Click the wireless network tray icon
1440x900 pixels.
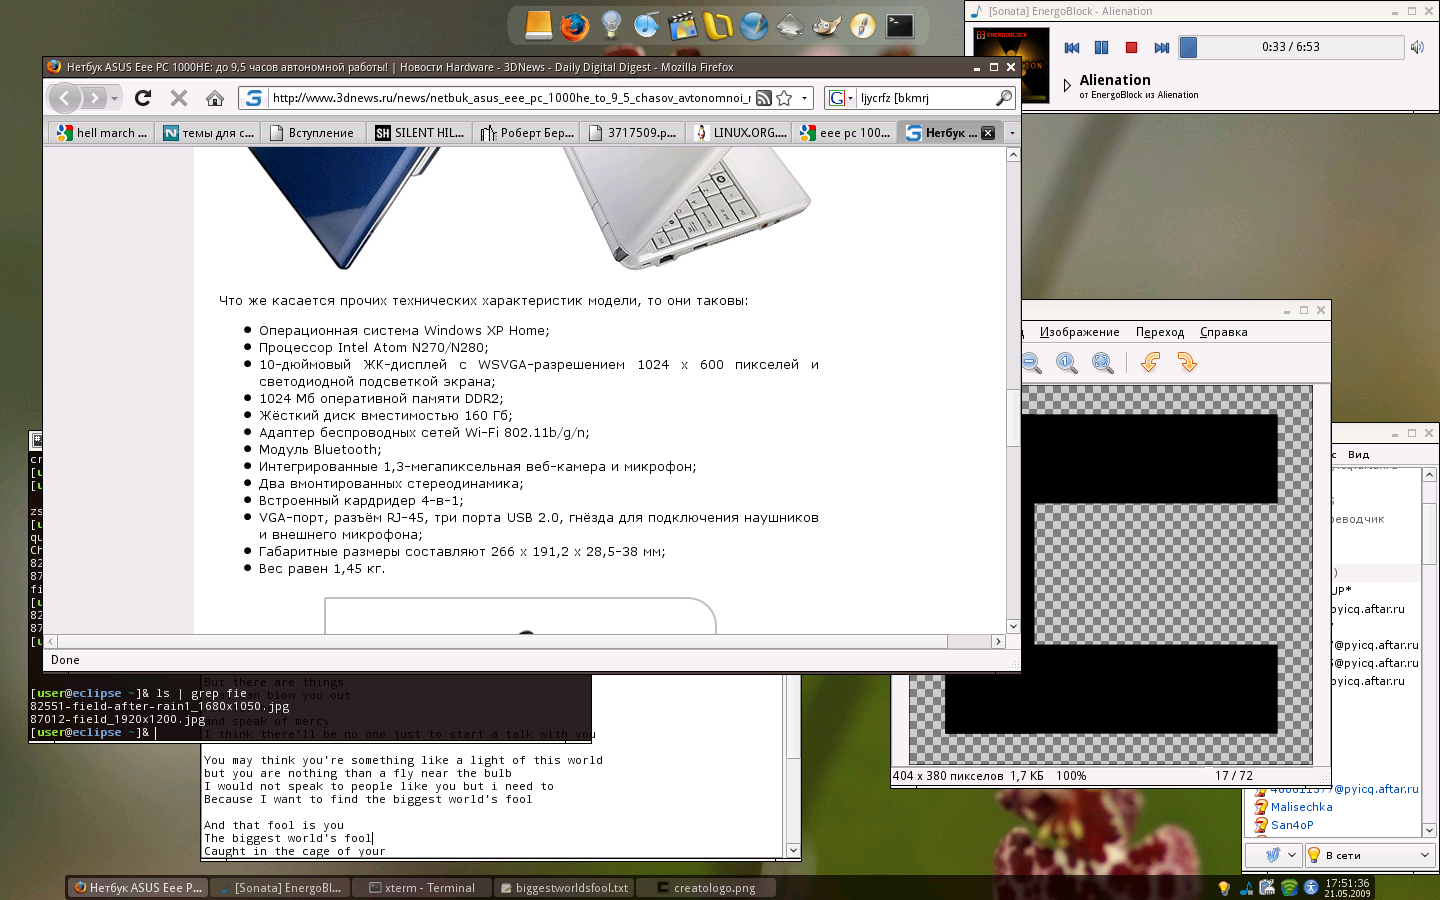click(x=1289, y=888)
